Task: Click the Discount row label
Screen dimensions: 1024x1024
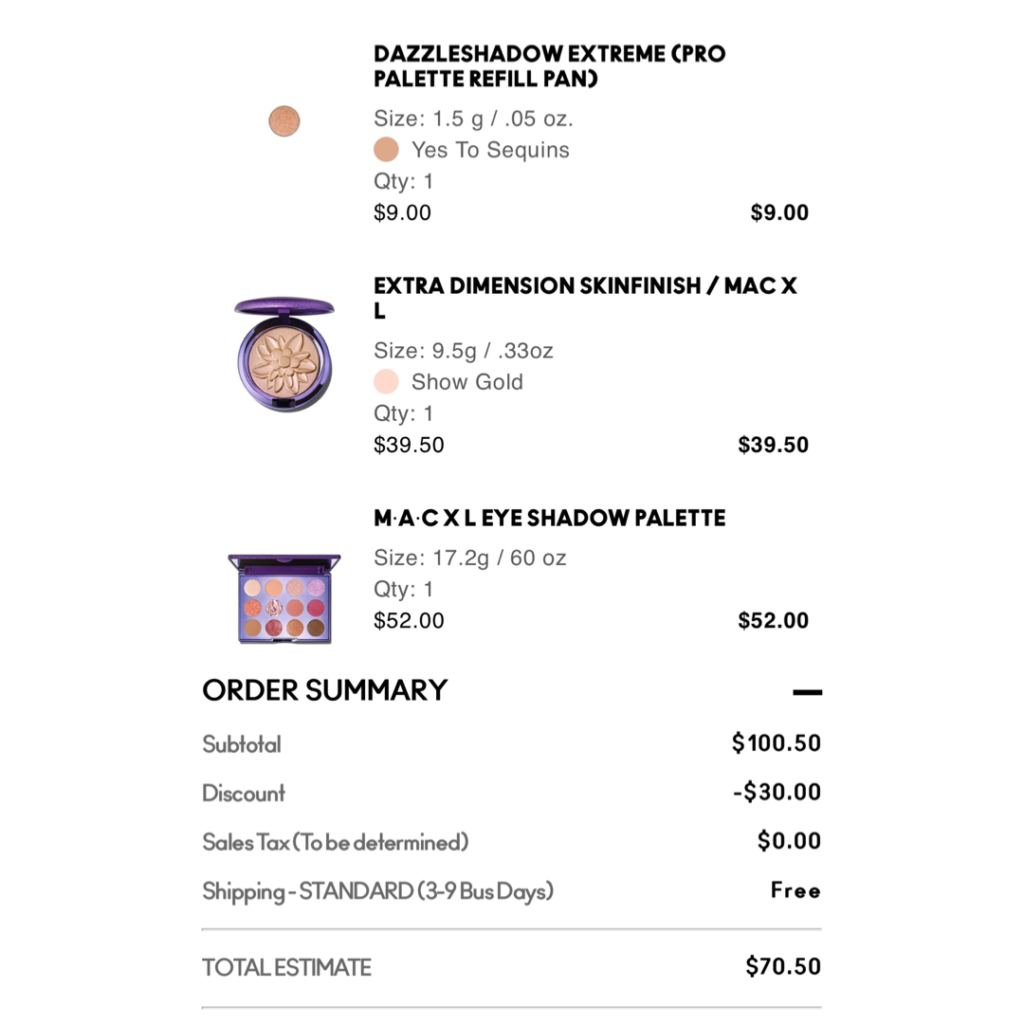Action: pos(244,793)
